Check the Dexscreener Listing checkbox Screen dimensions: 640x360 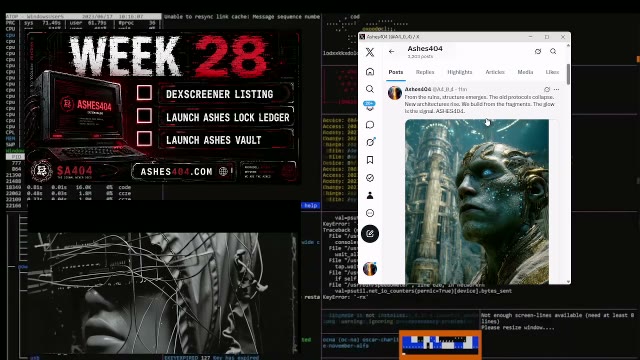[144, 93]
